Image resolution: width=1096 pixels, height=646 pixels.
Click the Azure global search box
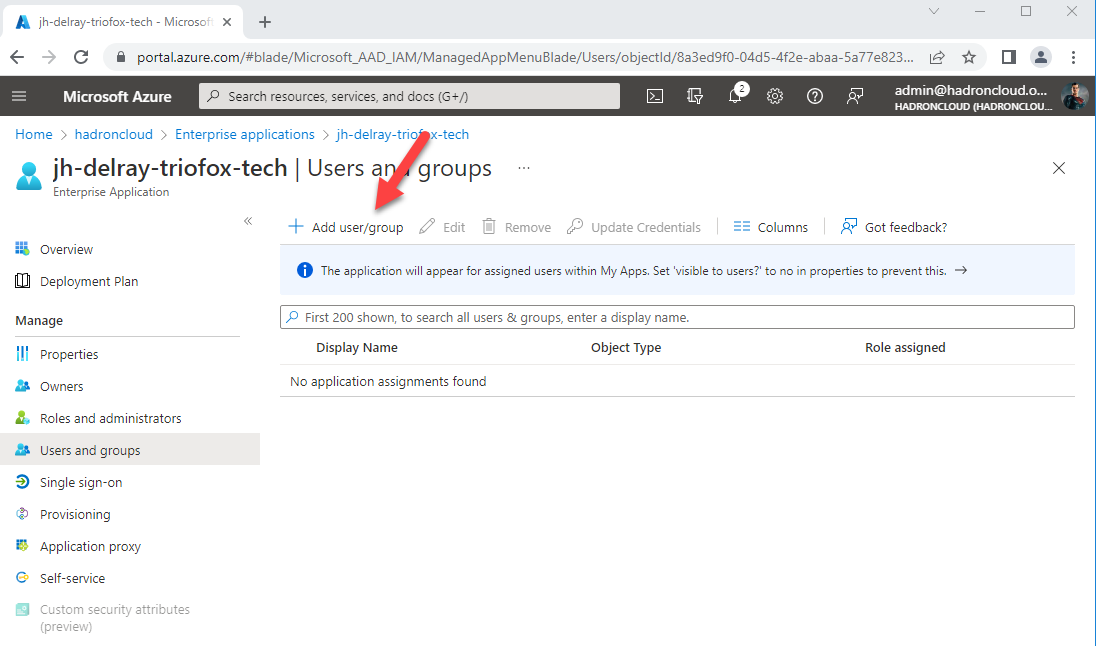pyautogui.click(x=410, y=96)
